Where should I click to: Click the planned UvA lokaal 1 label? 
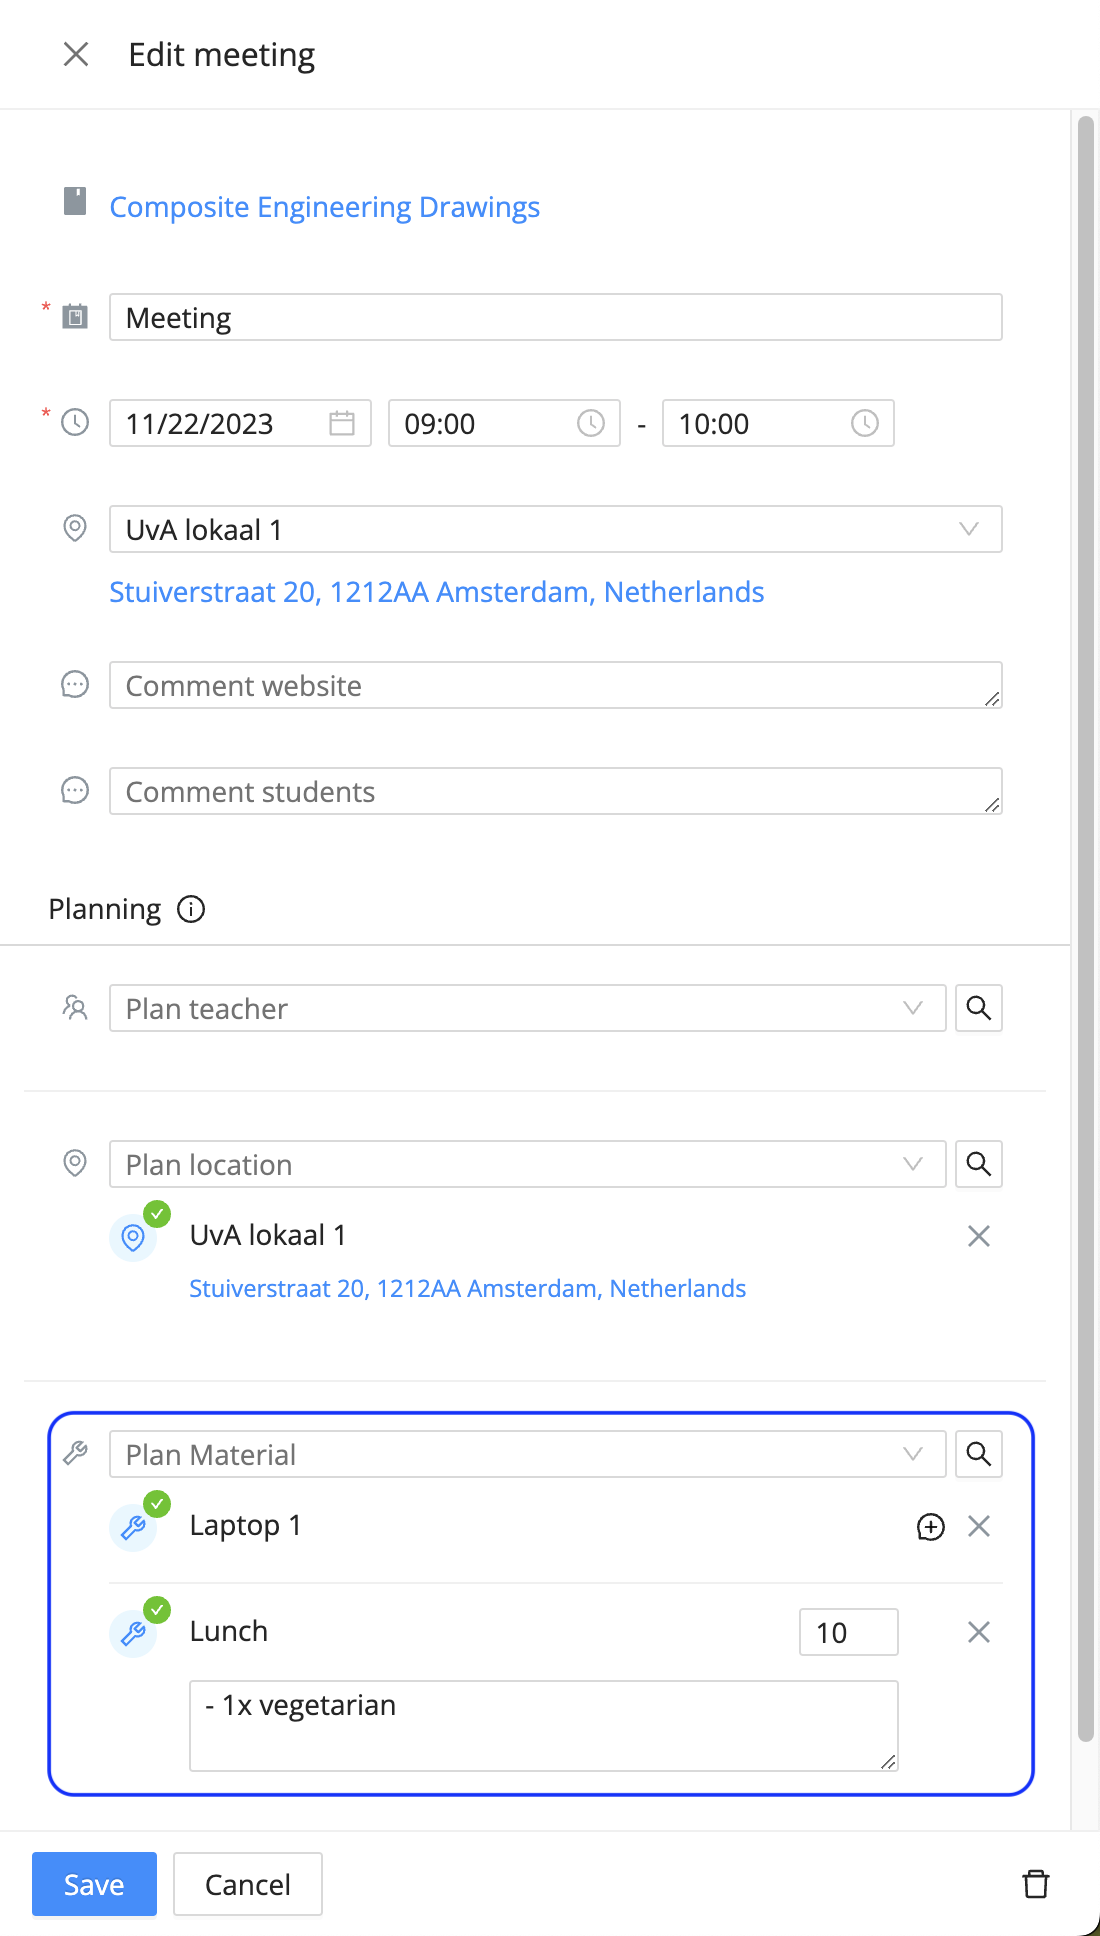tap(268, 1235)
